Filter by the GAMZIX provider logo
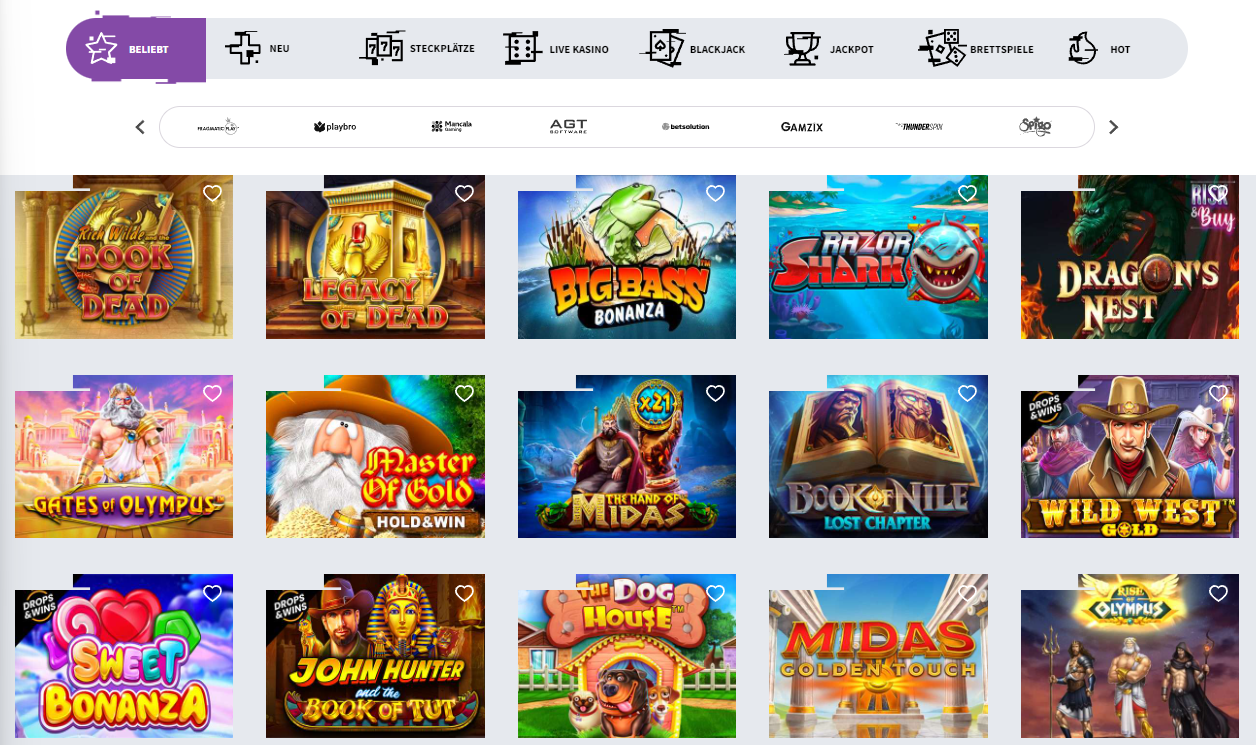The width and height of the screenshot is (1256, 745). click(x=802, y=127)
